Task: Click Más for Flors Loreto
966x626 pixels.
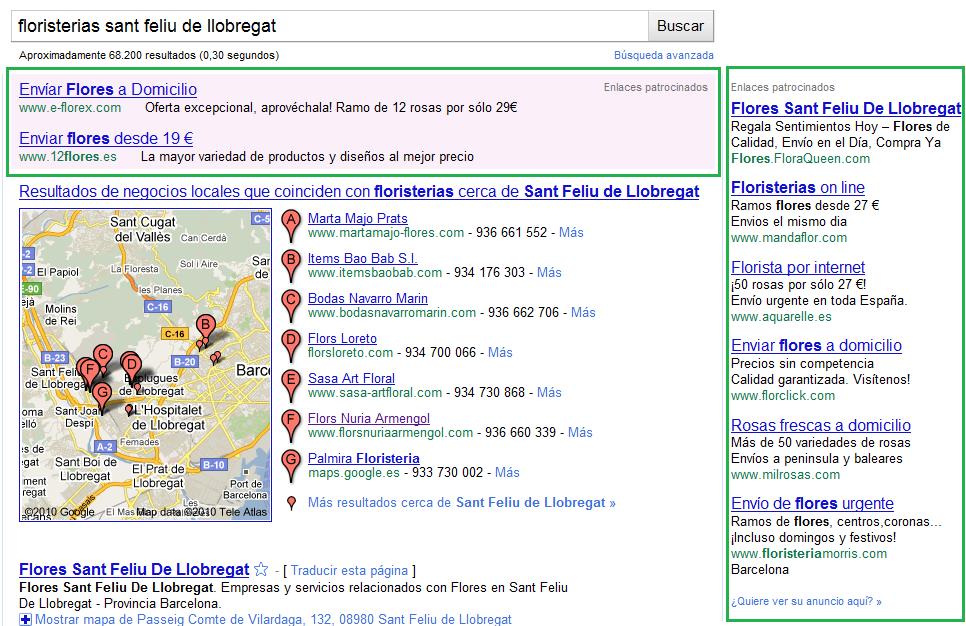Action: 500,352
